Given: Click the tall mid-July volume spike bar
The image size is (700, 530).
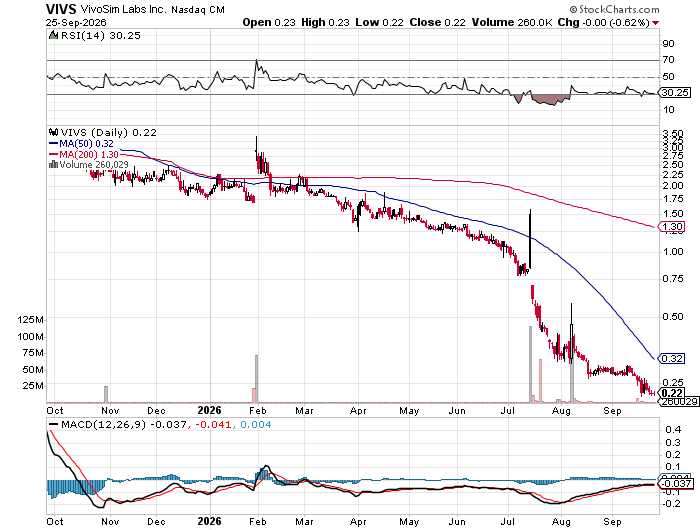Looking at the screenshot, I should 530,364.
